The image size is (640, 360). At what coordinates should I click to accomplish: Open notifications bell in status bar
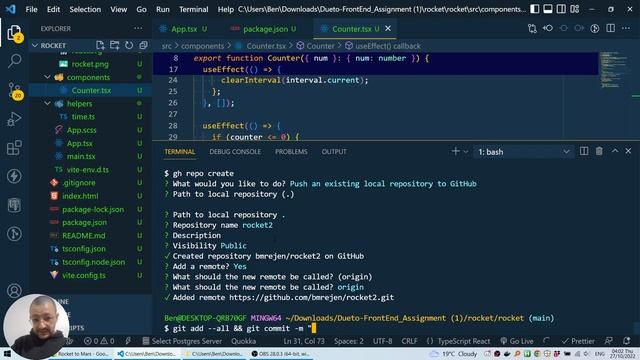[x=627, y=340]
